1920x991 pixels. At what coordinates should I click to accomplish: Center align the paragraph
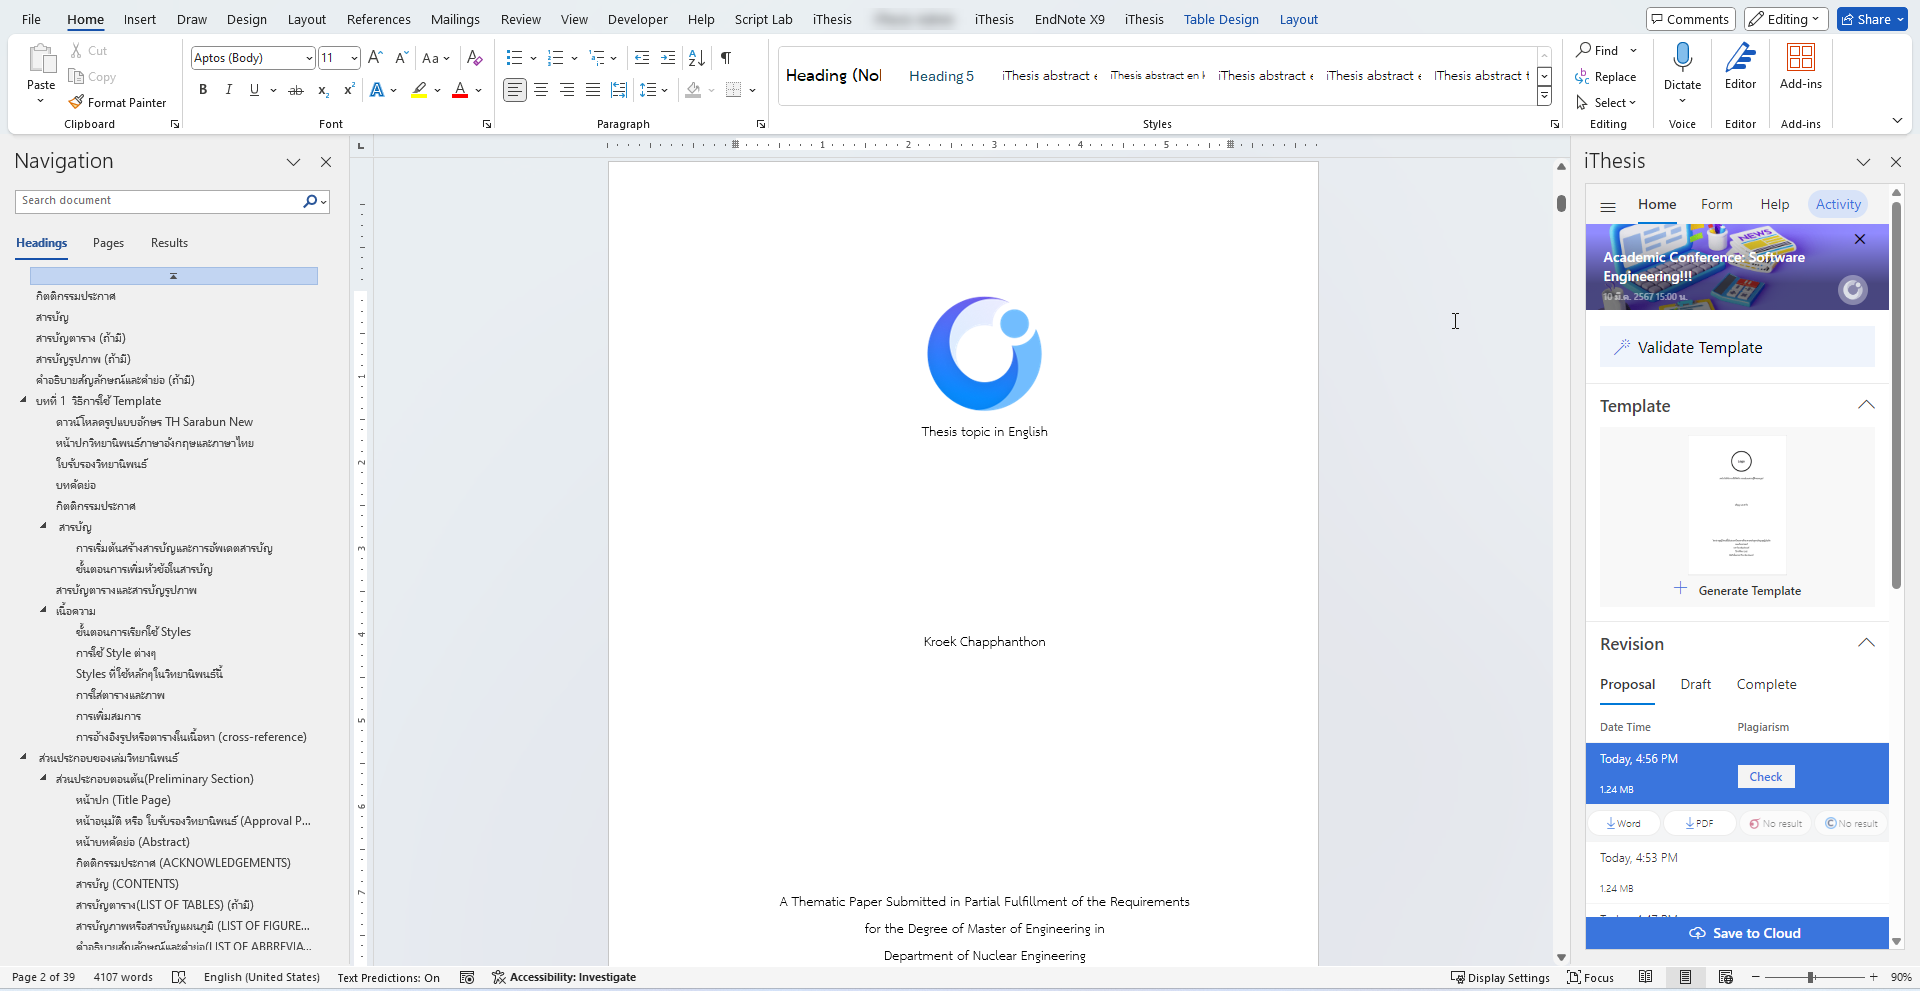[x=541, y=90]
